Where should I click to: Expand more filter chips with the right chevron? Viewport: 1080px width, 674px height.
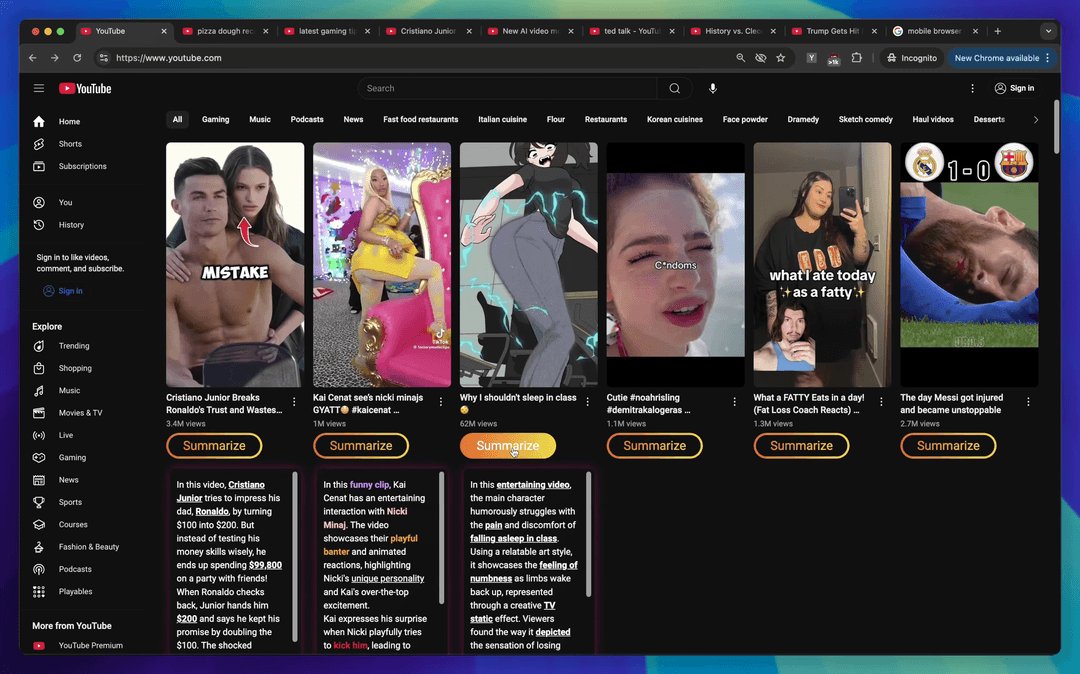pos(1036,119)
